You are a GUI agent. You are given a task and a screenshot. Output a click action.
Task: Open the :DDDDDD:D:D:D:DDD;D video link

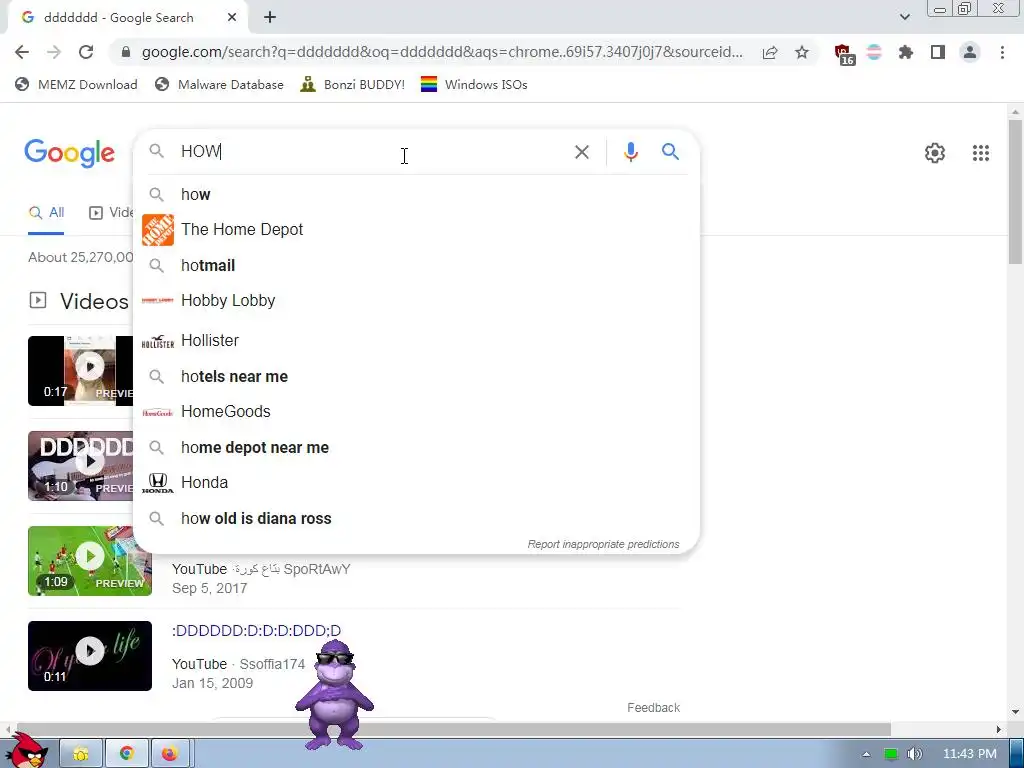256,631
